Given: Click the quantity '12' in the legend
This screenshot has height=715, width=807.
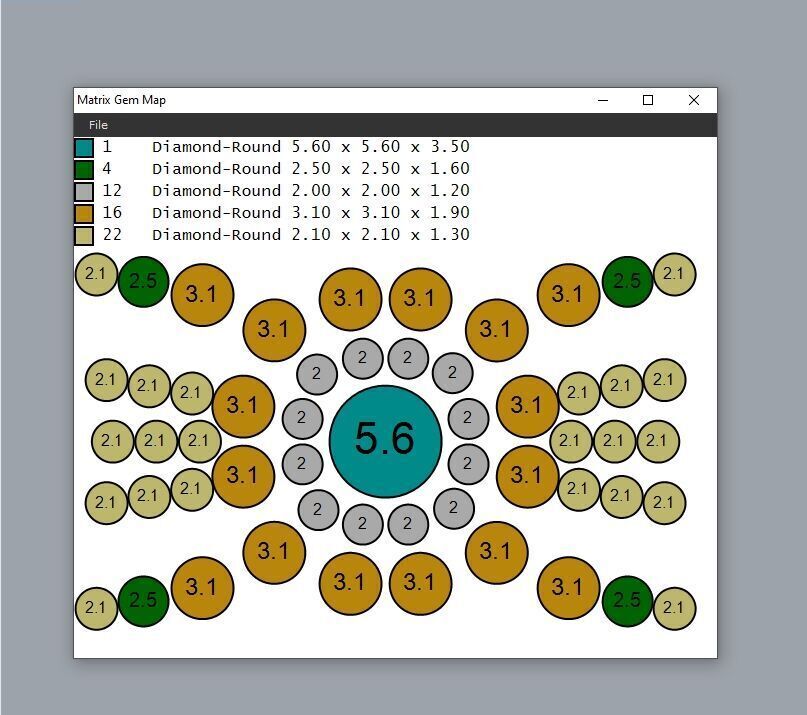Looking at the screenshot, I should click(112, 190).
